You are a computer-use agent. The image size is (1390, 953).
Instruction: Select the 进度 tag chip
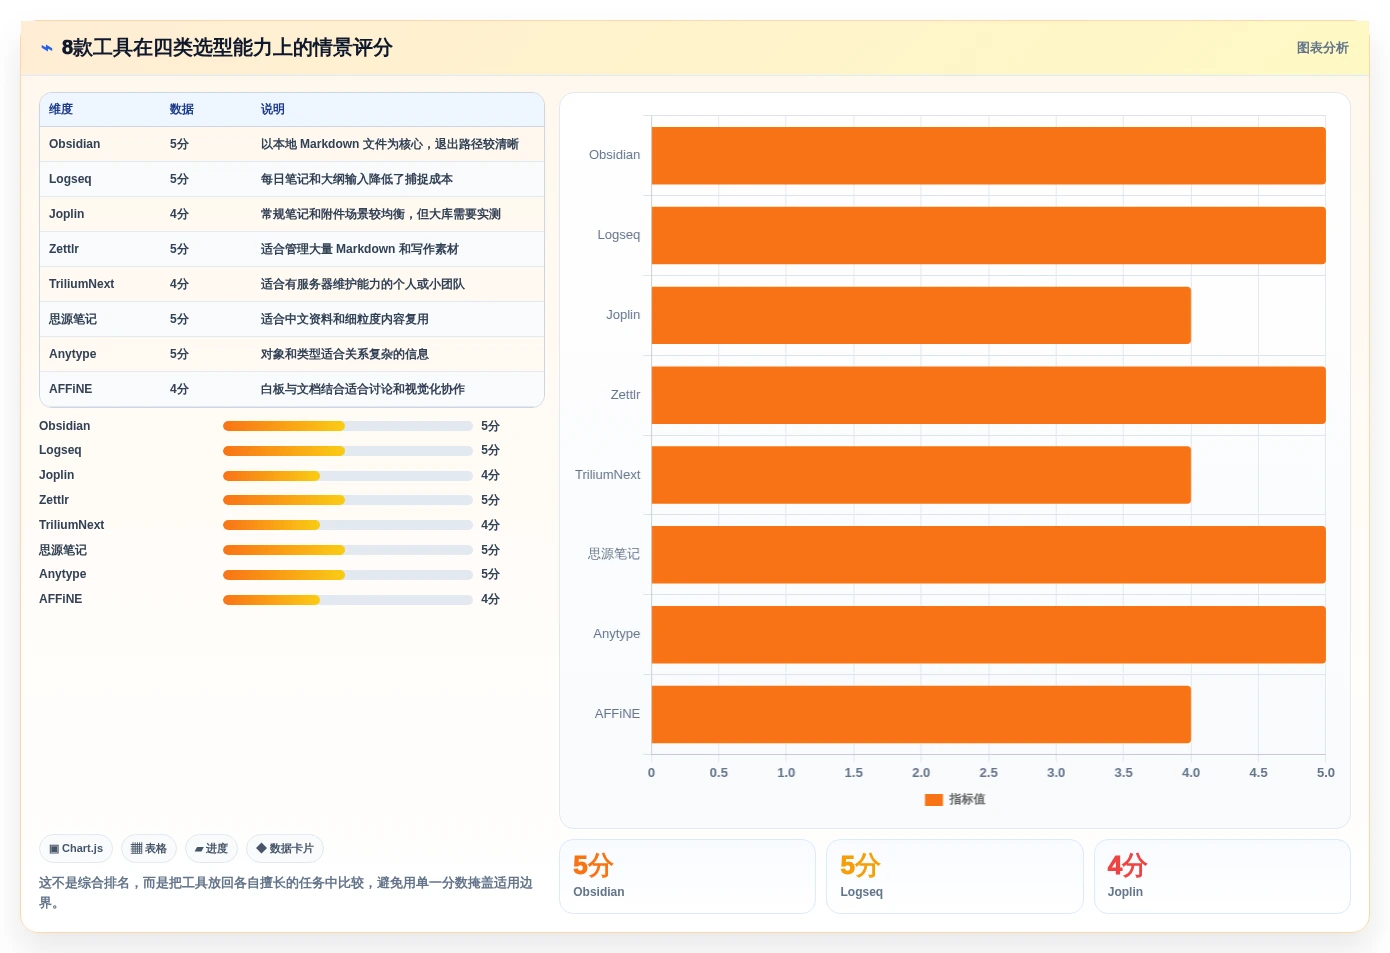pyautogui.click(x=211, y=848)
